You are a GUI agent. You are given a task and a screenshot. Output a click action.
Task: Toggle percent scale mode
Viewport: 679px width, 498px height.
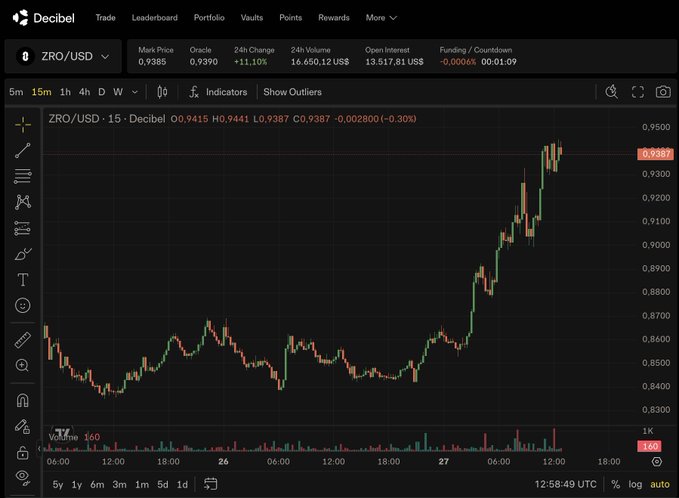pos(615,484)
